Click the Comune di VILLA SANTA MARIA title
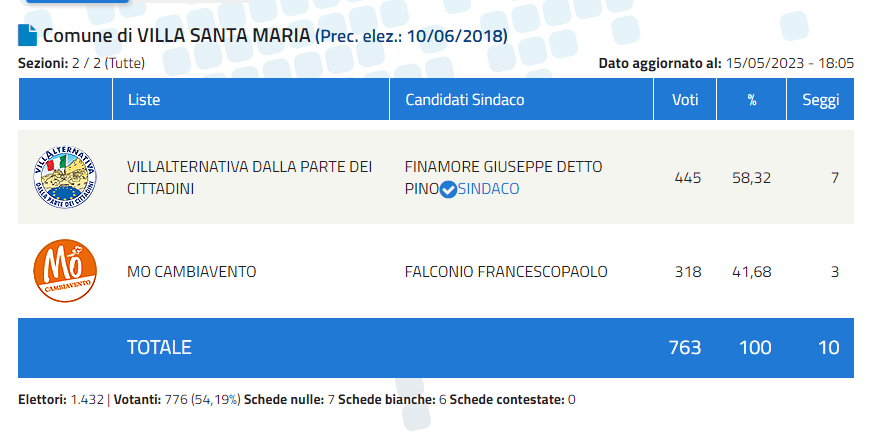This screenshot has width=894, height=437. click(x=177, y=36)
